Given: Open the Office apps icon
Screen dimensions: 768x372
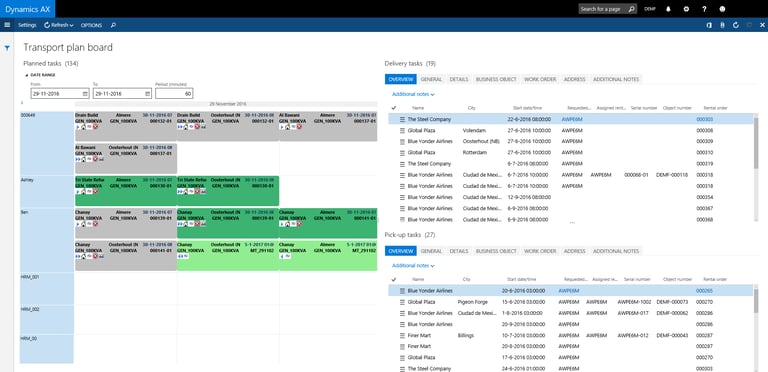Looking at the screenshot, I should click(x=709, y=25).
